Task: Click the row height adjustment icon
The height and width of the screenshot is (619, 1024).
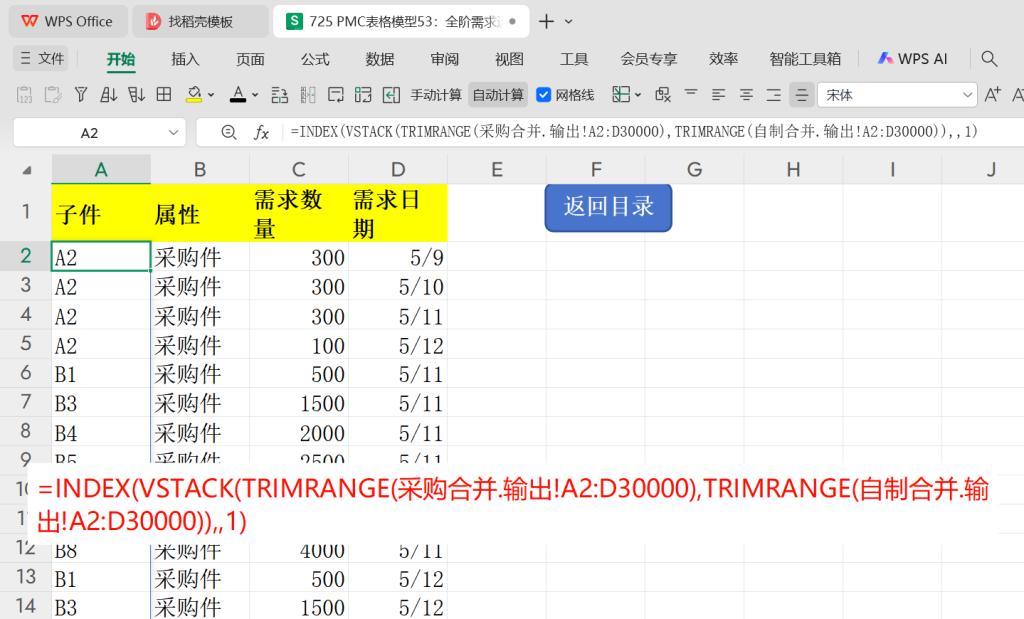Action: pyautogui.click(x=280, y=95)
